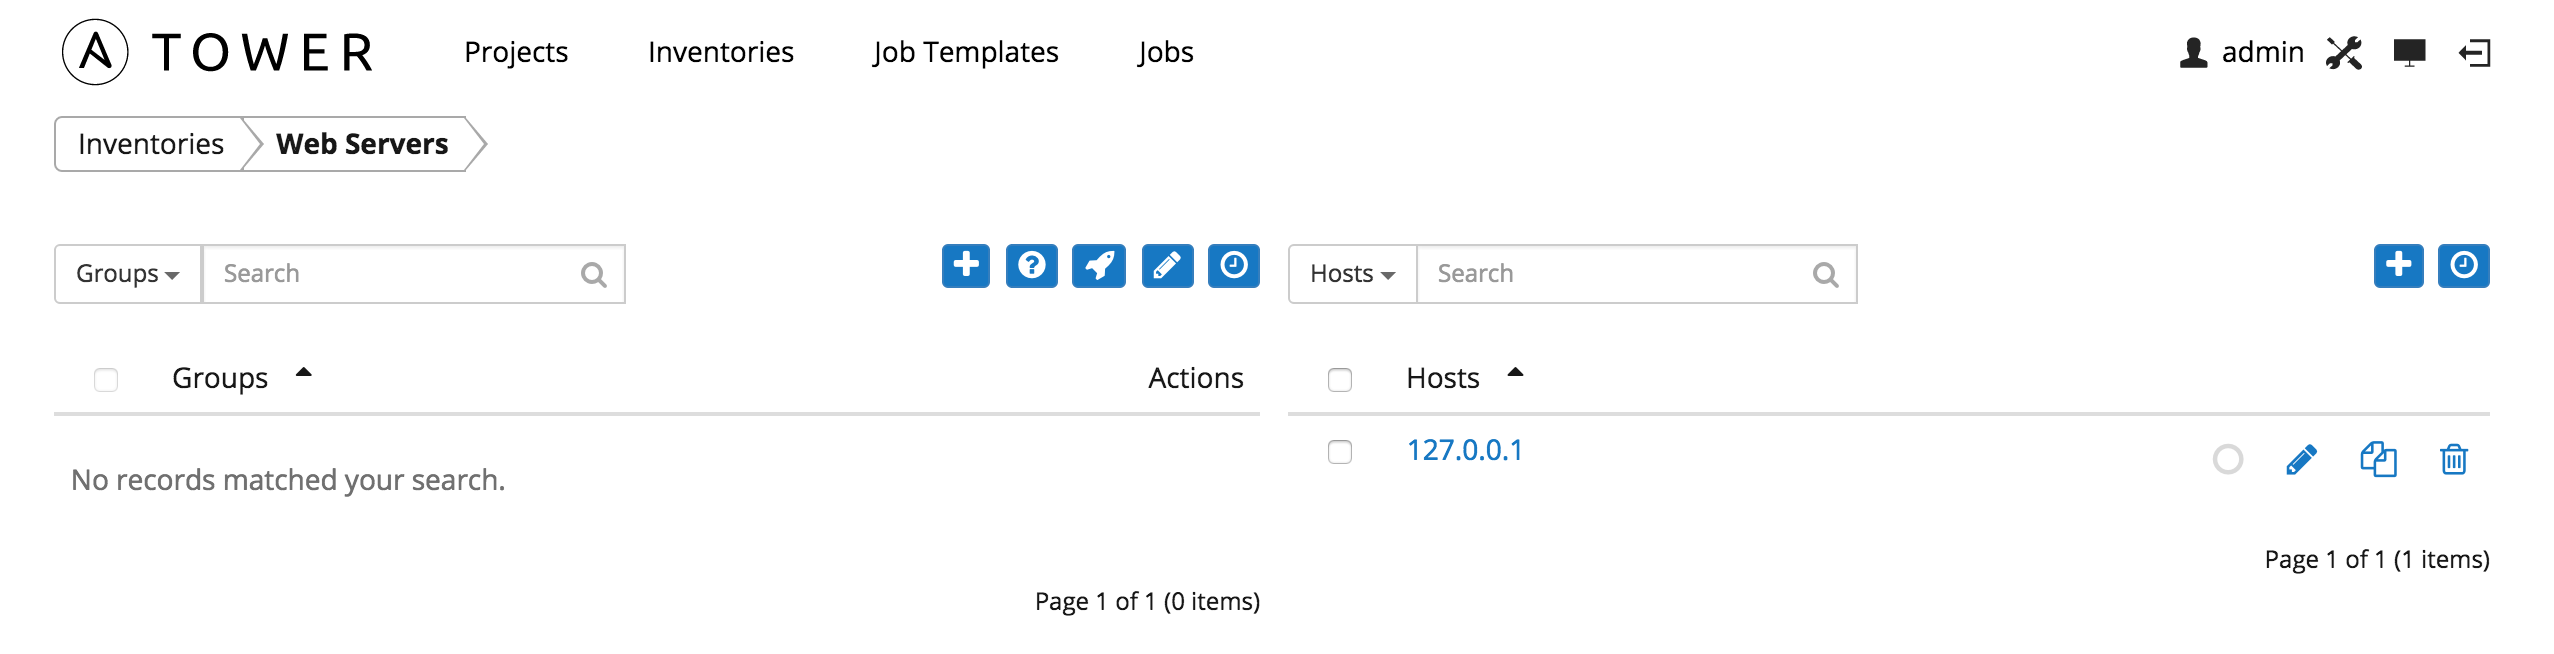Open the monitor activity screen icon
The height and width of the screenshot is (654, 2554).
(x=2409, y=52)
